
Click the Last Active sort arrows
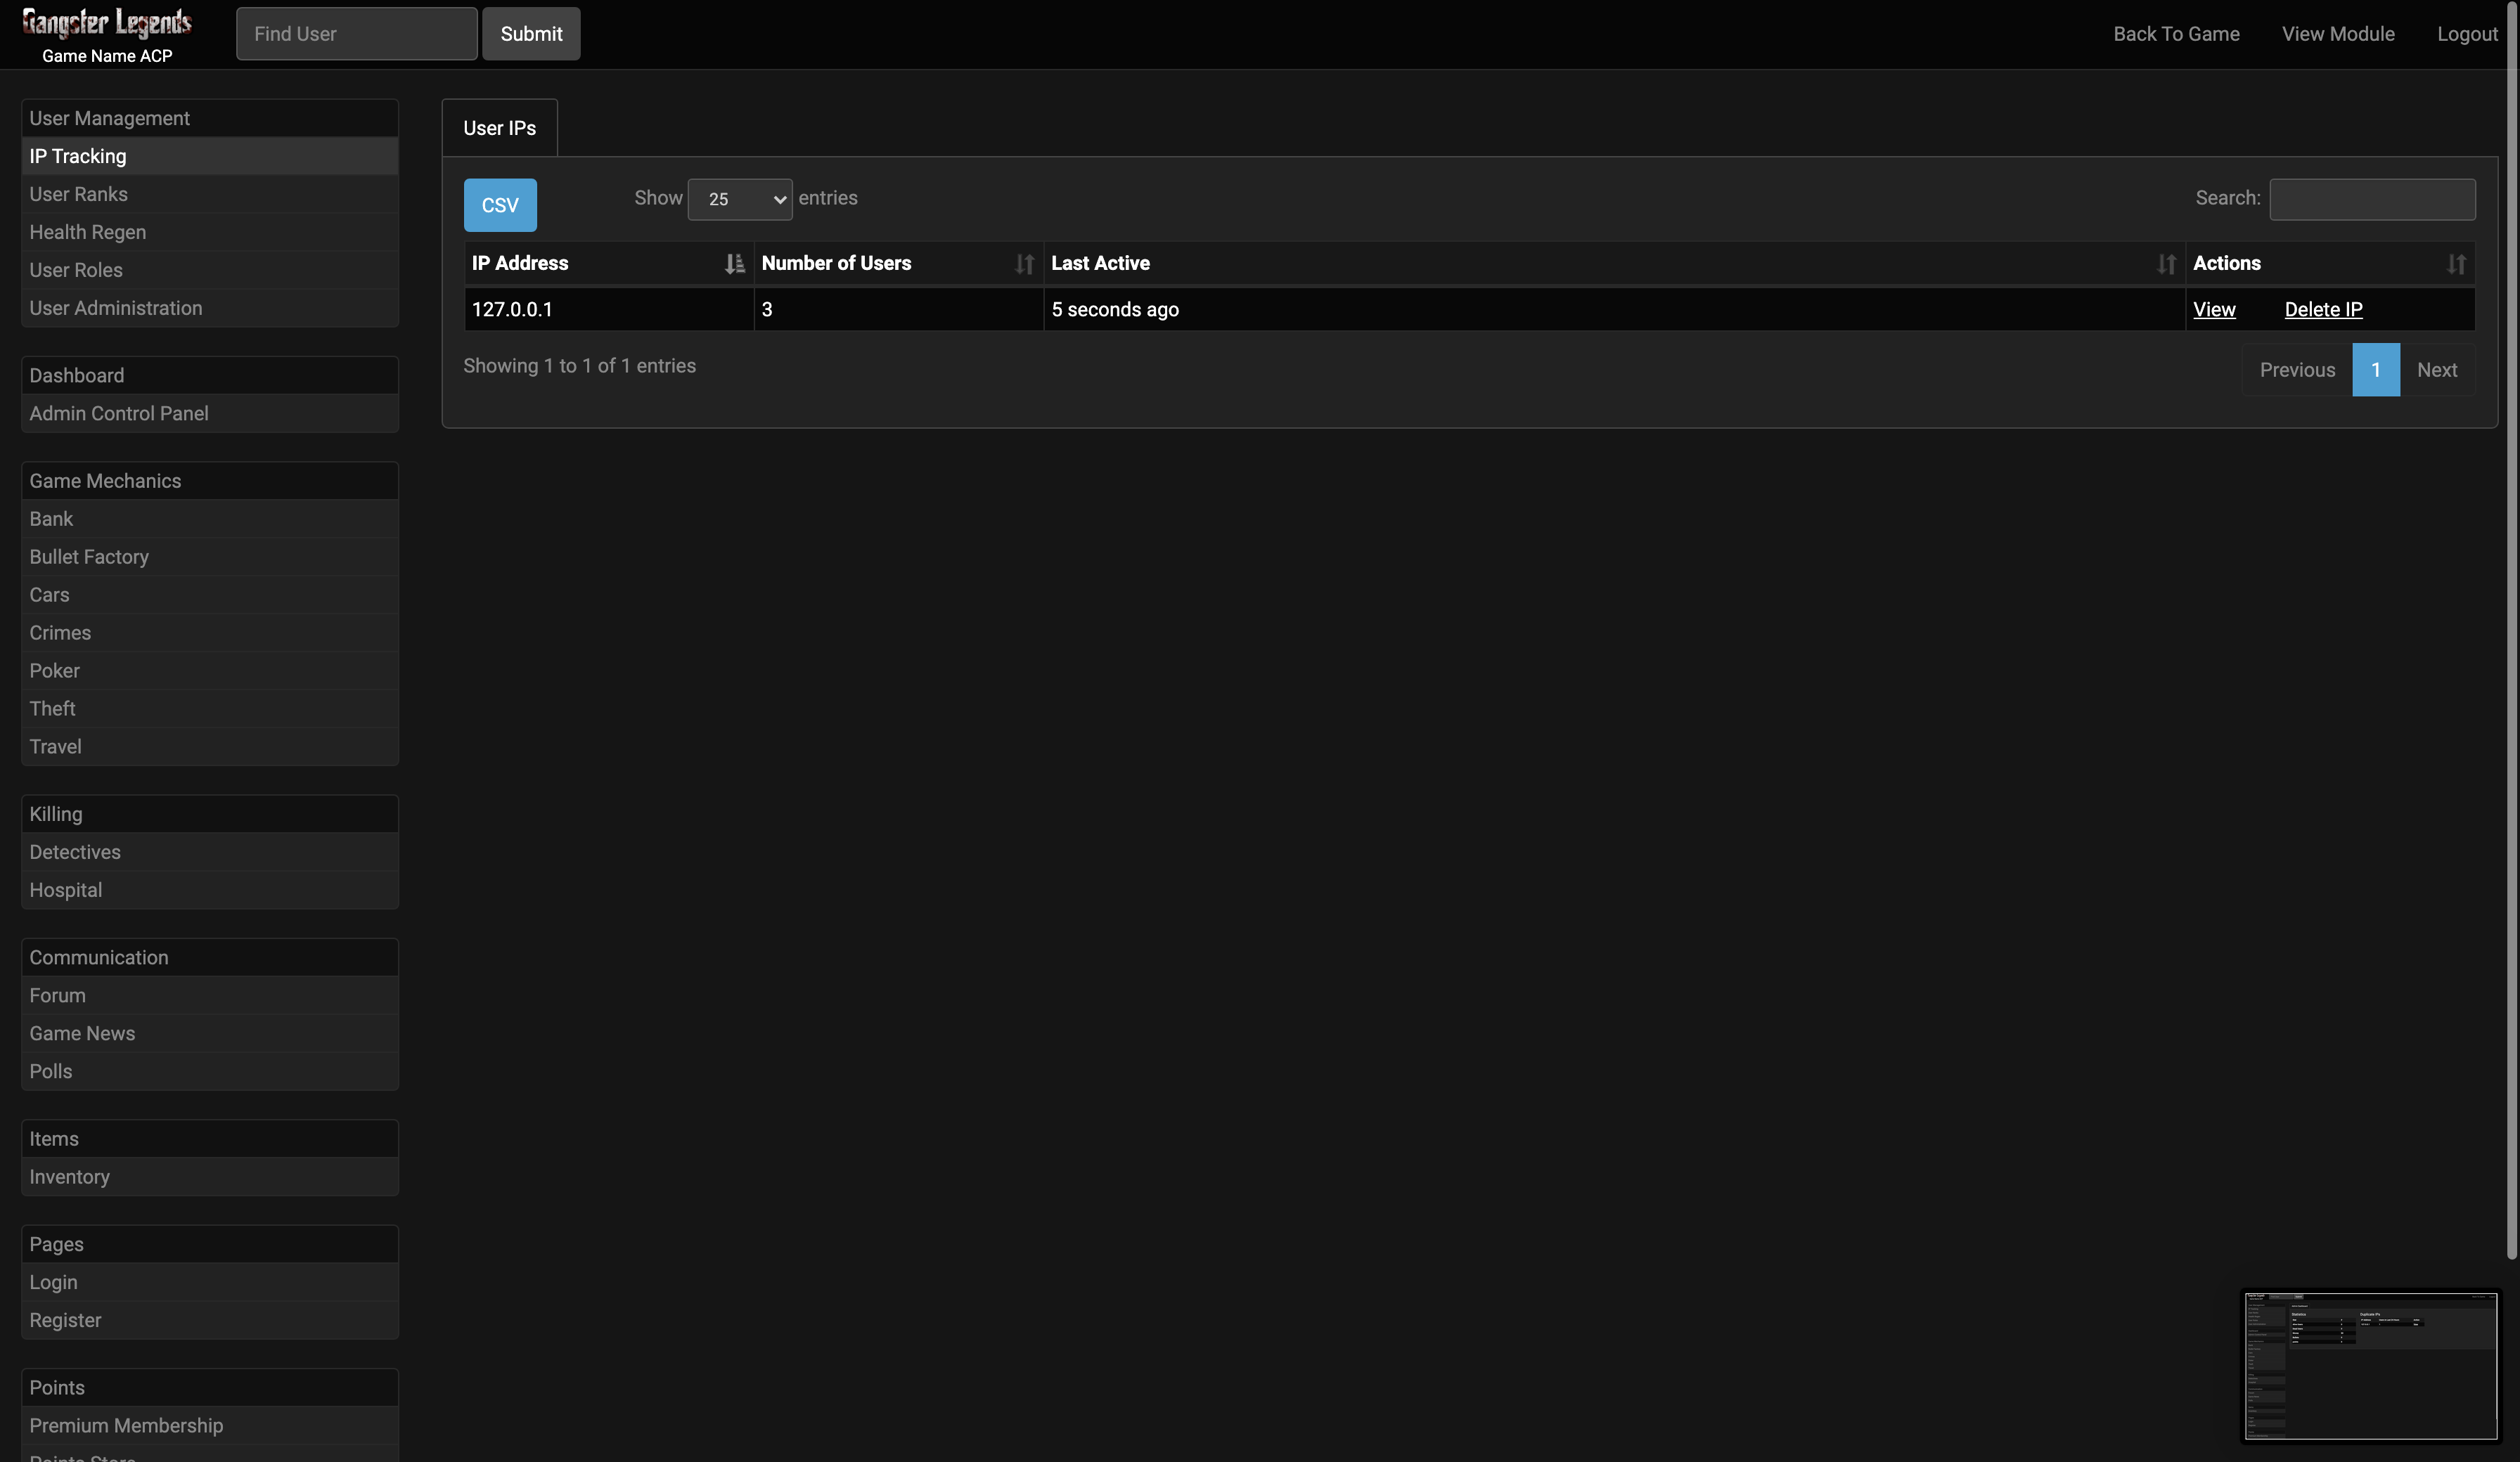(x=2166, y=264)
